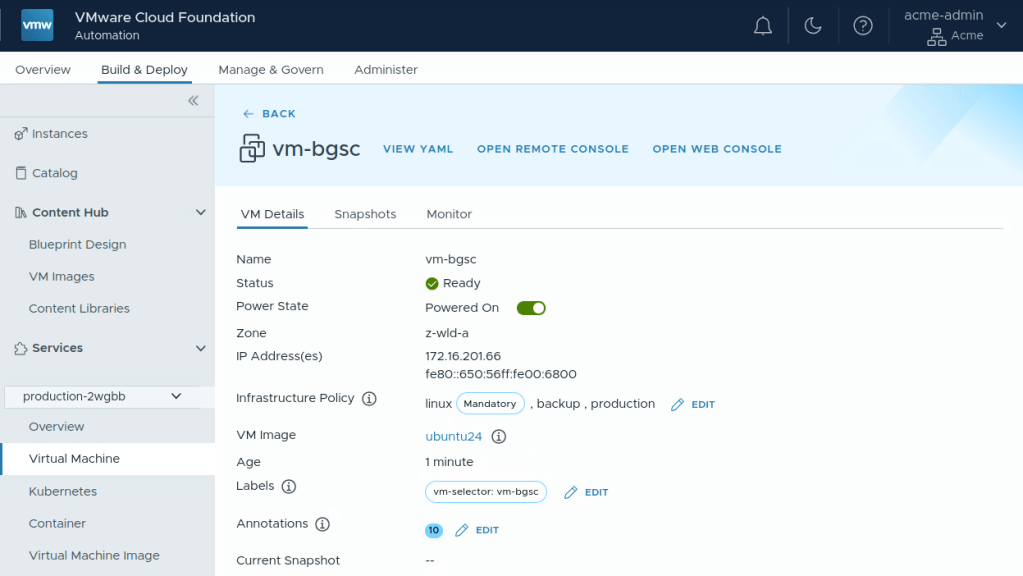Click the back arrow icon

tap(248, 114)
